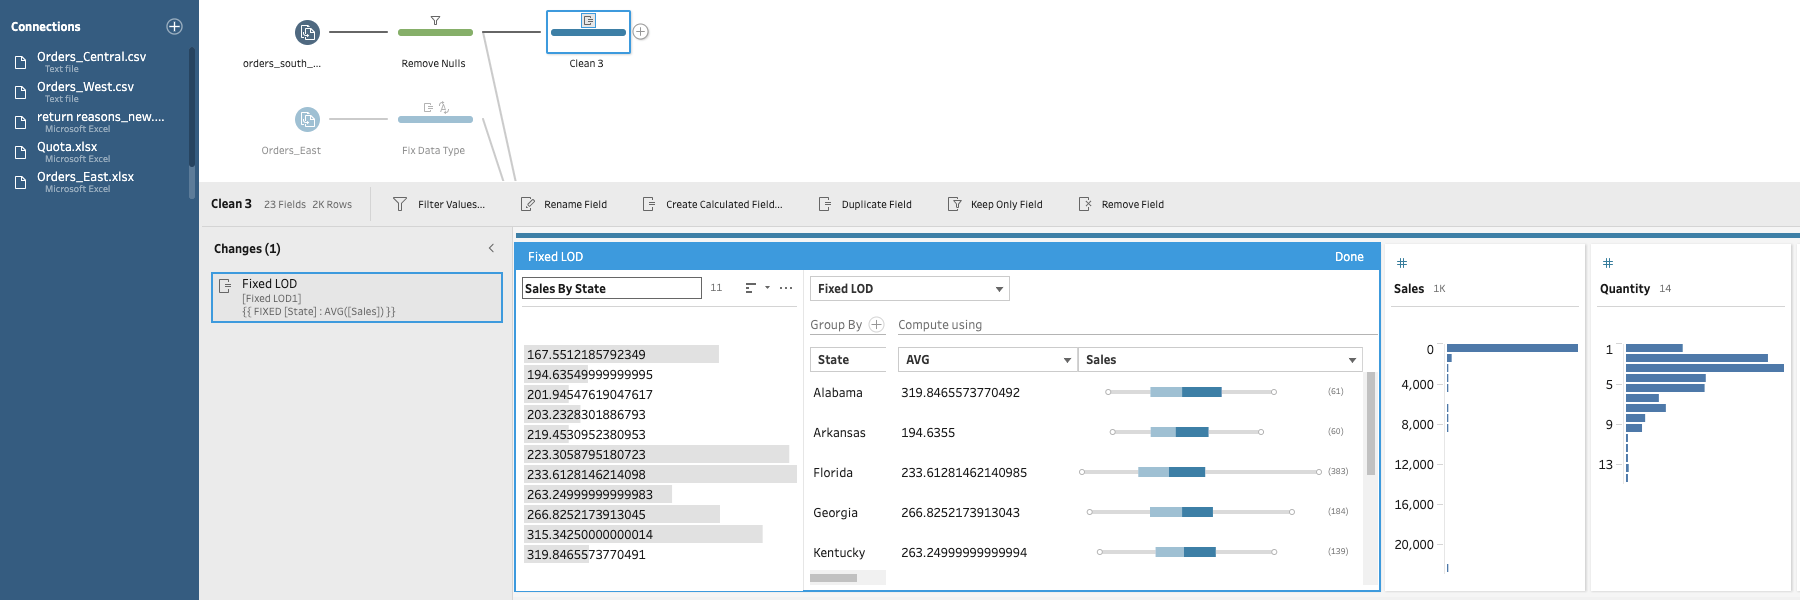The height and width of the screenshot is (600, 1800).
Task: Click Florida's sales distribution box plot
Action: (1200, 472)
